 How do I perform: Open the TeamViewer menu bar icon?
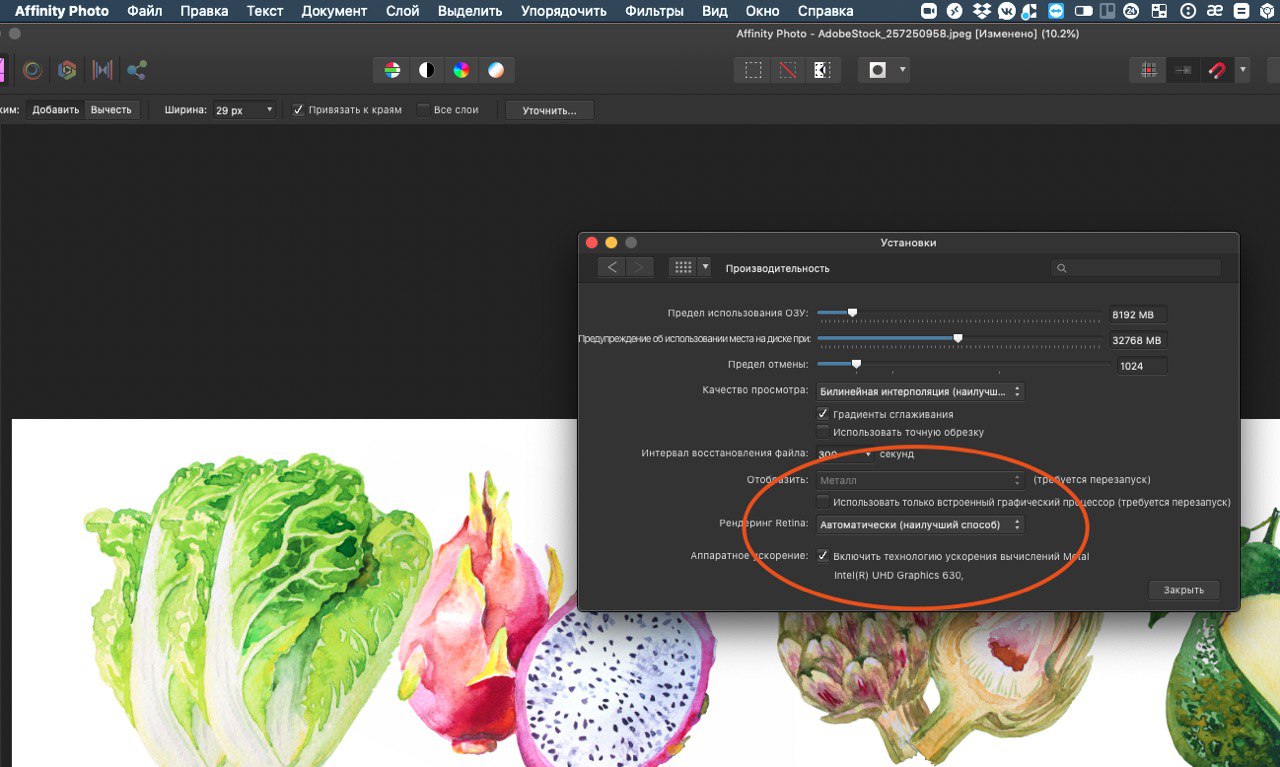click(1056, 11)
